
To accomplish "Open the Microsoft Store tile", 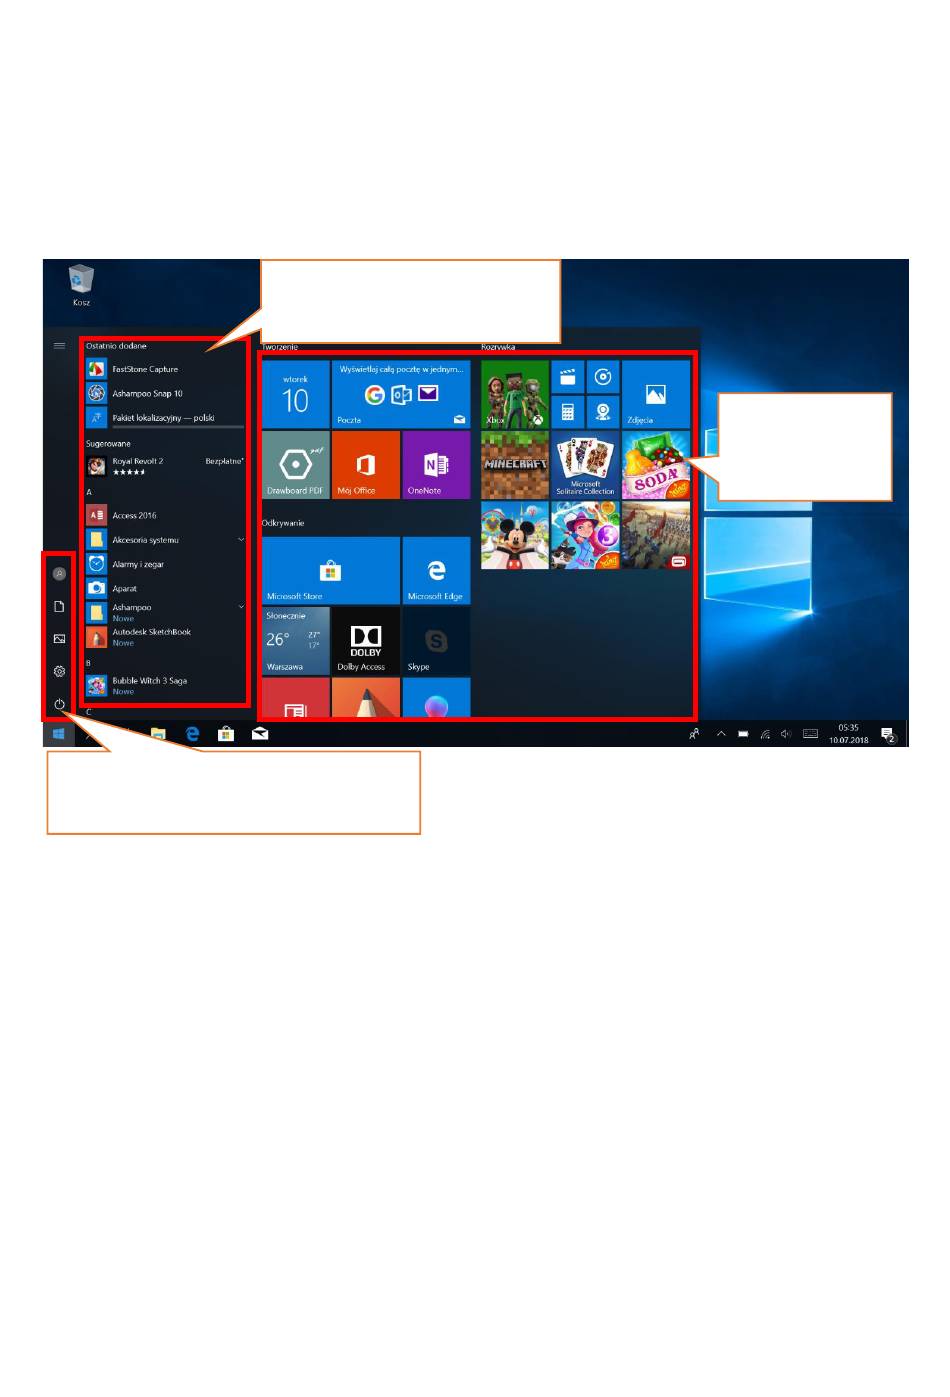I will click(x=330, y=570).
